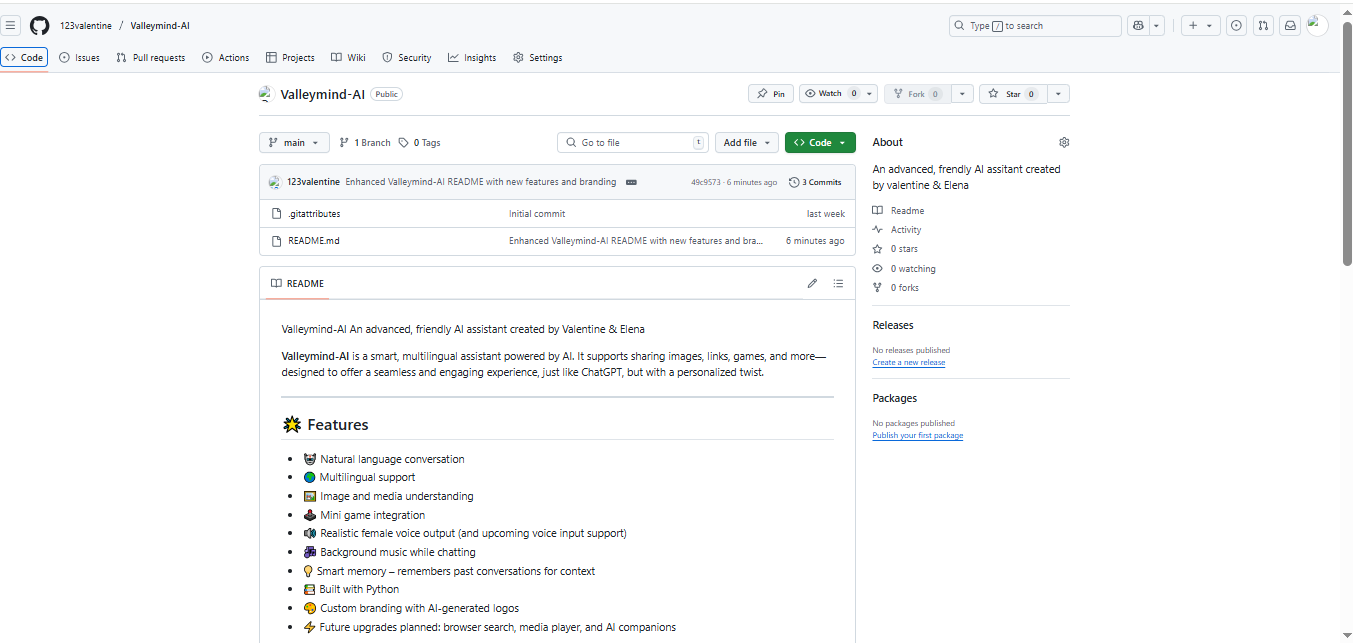This screenshot has width=1353, height=643.
Task: Switch to the Pull requests tab
Action: click(150, 58)
